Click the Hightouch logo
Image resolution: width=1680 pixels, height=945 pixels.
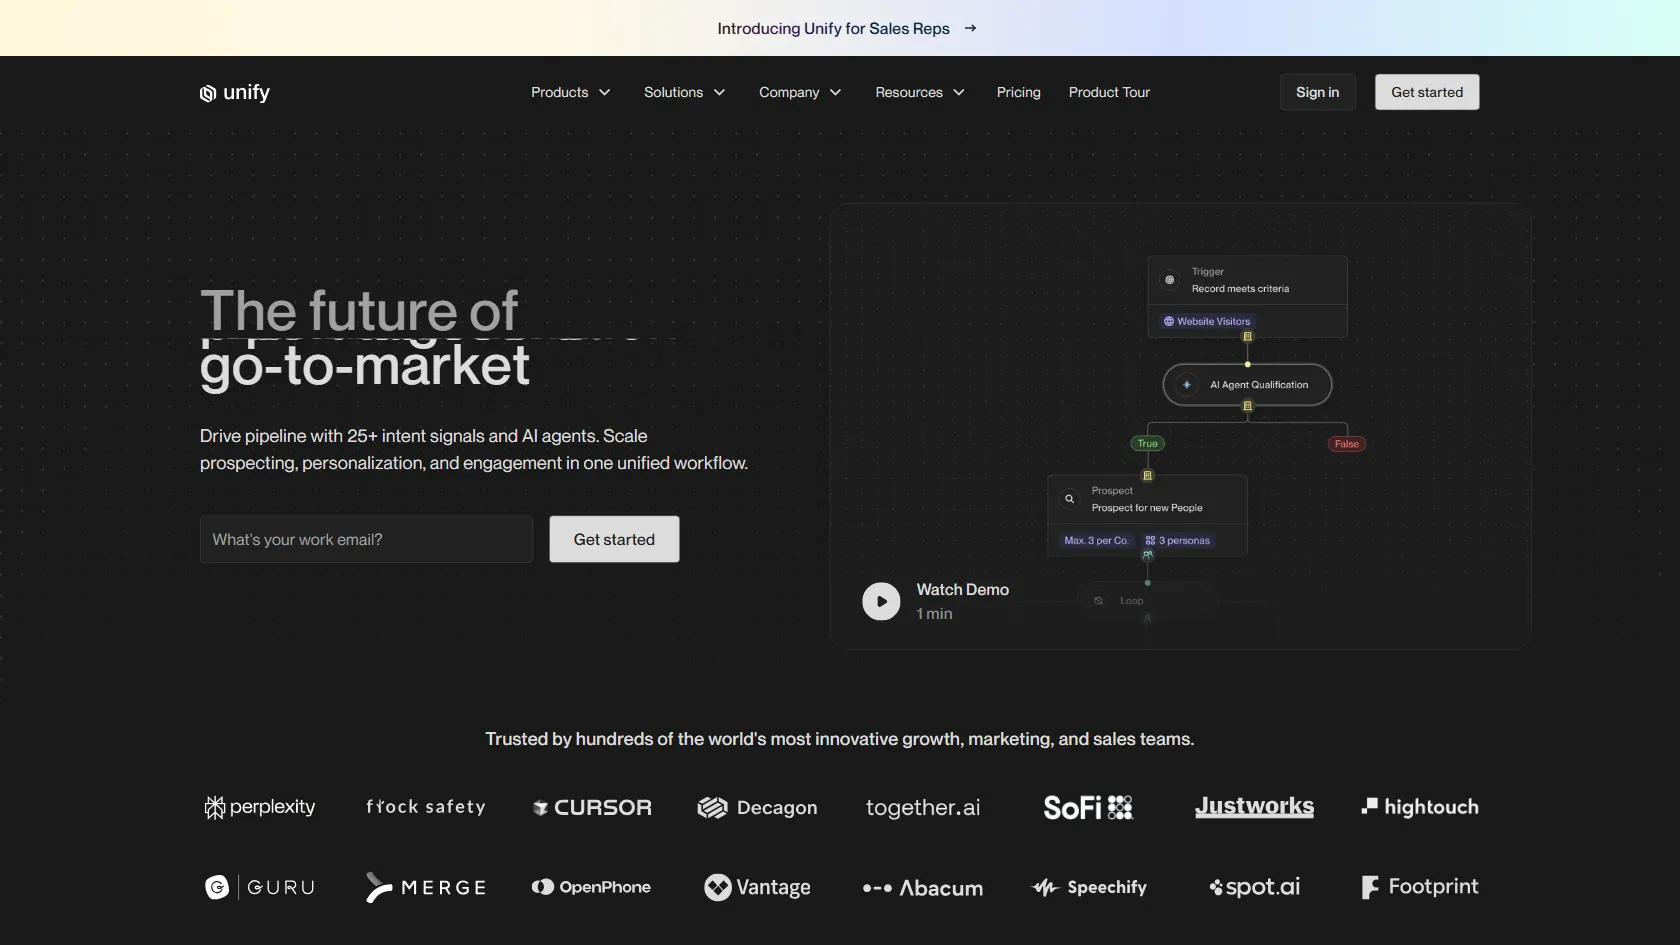pos(1420,807)
